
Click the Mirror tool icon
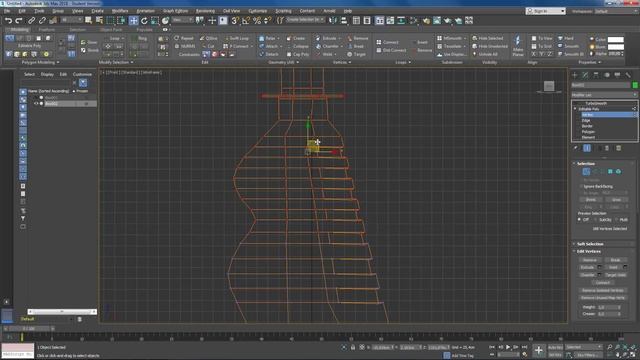pyautogui.click(x=333, y=20)
